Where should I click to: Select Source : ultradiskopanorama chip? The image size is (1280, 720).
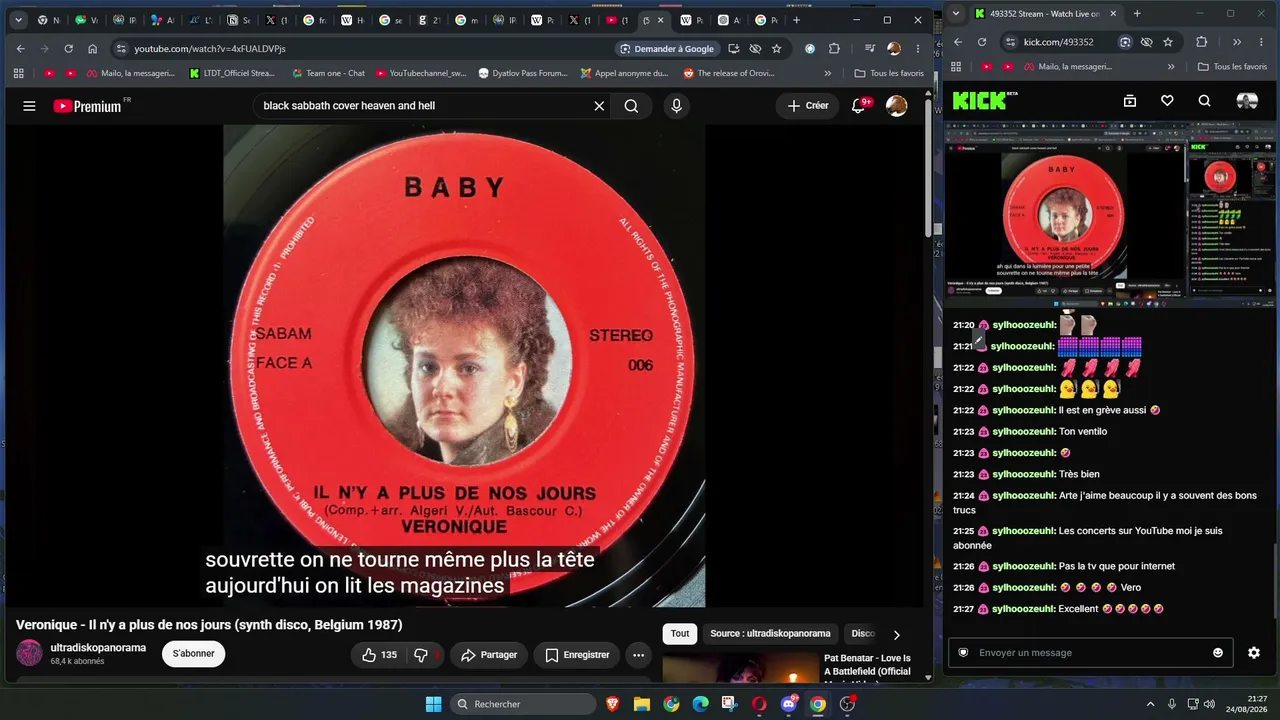770,634
